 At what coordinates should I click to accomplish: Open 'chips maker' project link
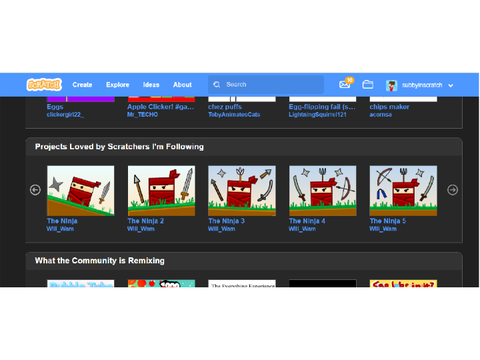(x=389, y=107)
